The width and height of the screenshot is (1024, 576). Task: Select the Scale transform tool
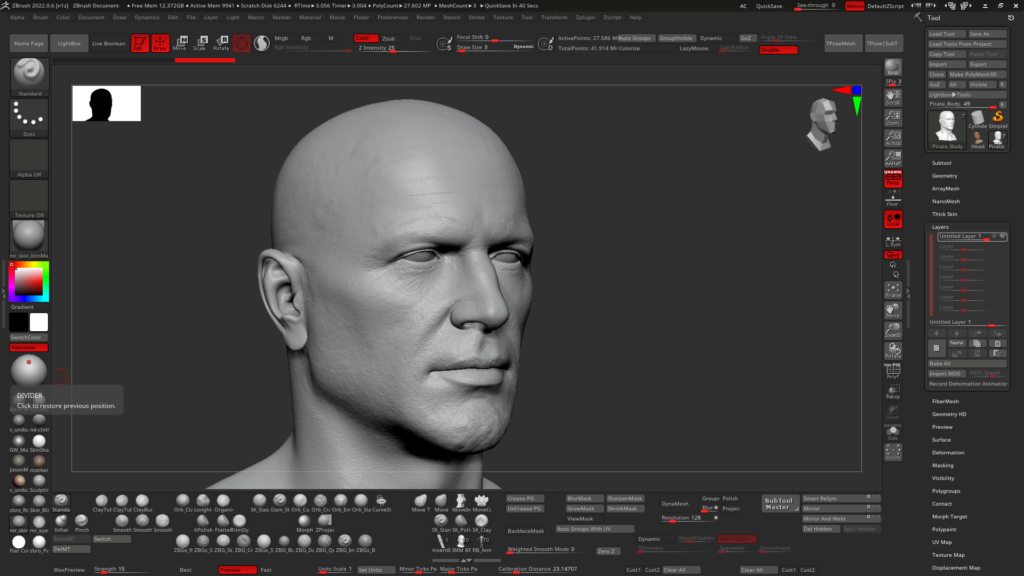200,43
